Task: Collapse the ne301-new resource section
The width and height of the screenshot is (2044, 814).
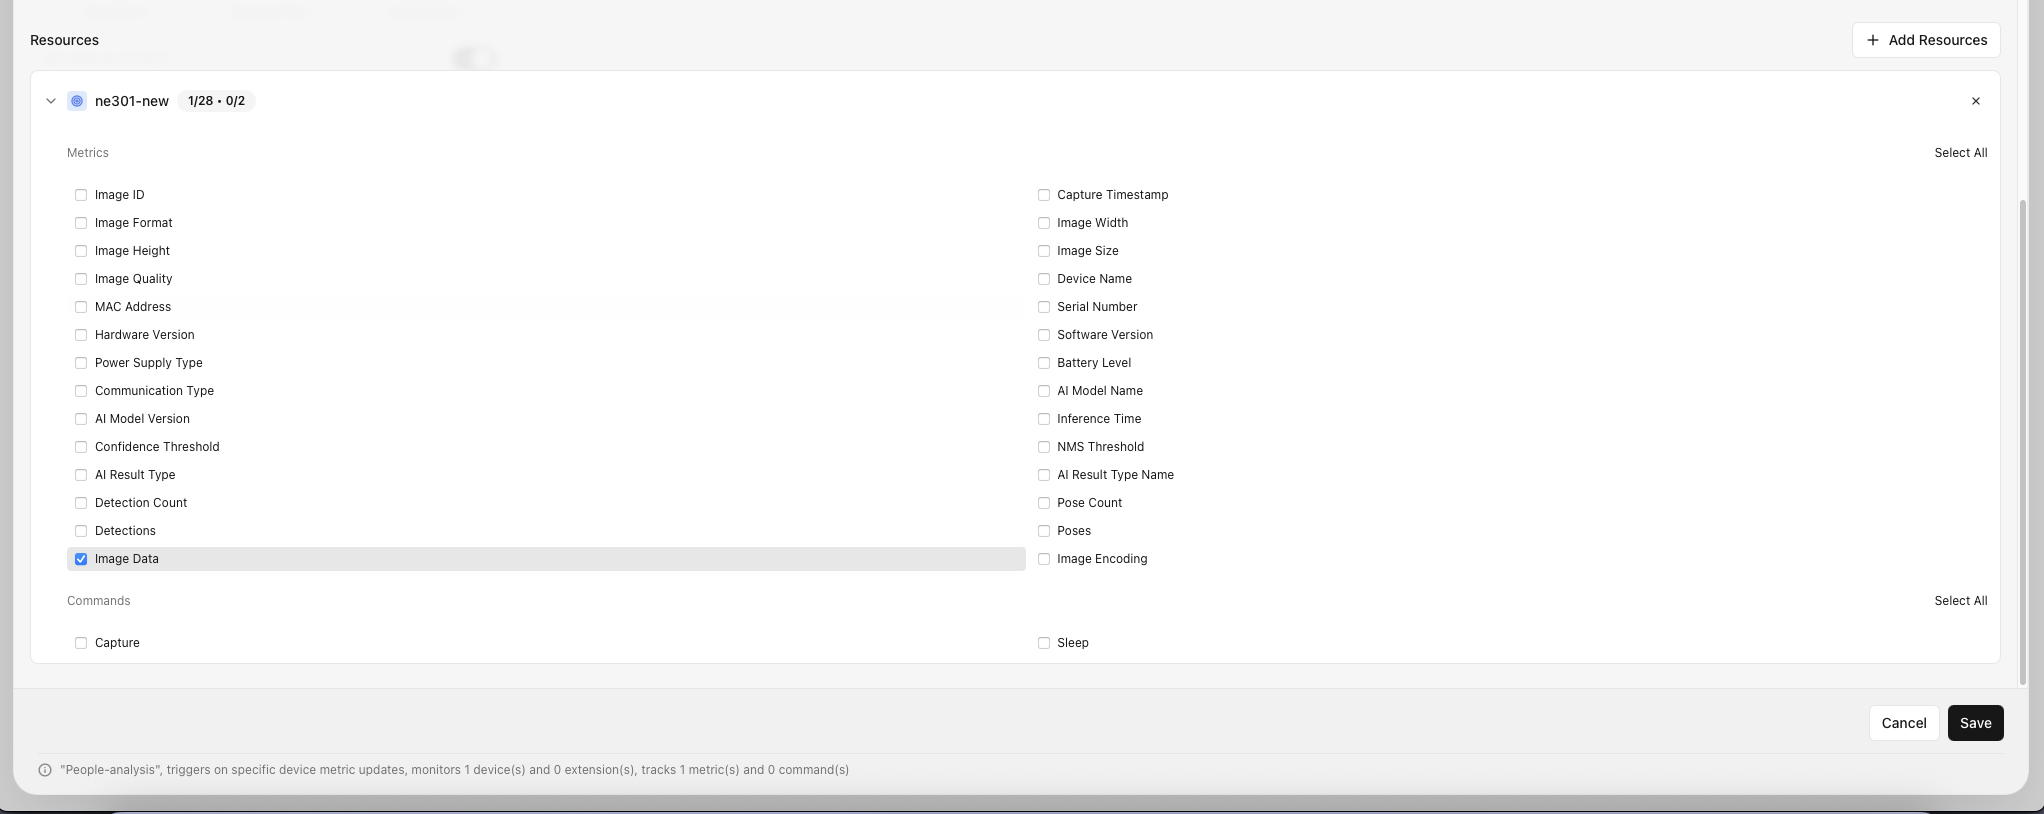Action: click(x=51, y=101)
